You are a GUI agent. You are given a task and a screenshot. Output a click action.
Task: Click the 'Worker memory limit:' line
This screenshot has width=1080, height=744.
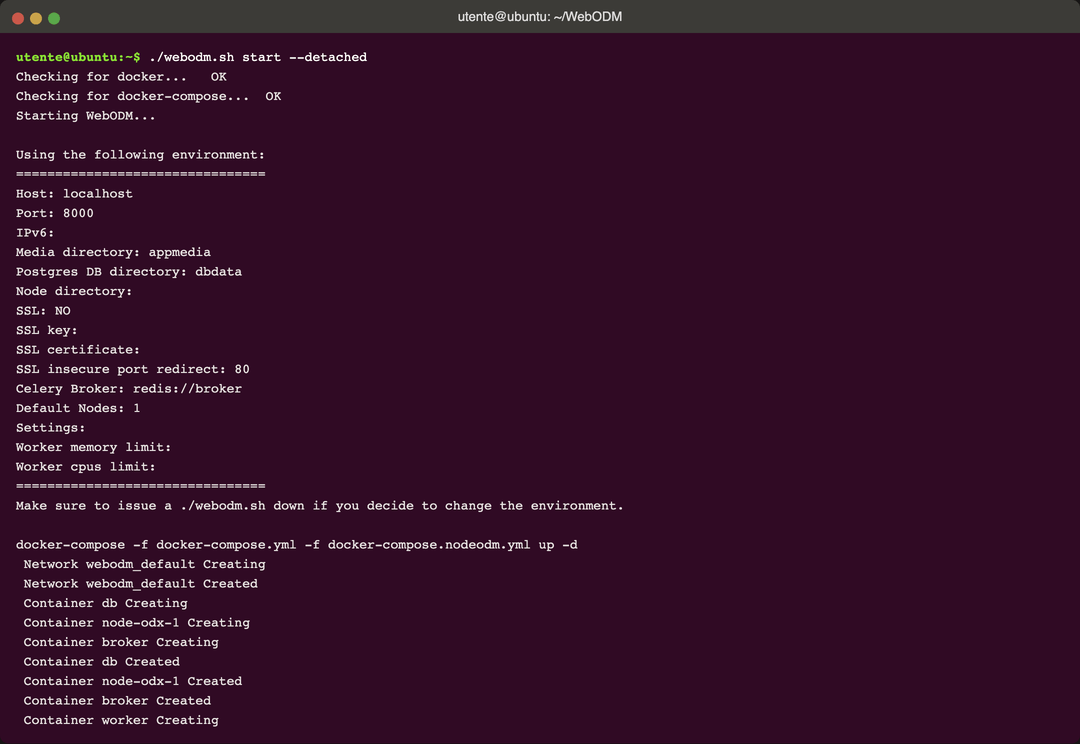93,448
